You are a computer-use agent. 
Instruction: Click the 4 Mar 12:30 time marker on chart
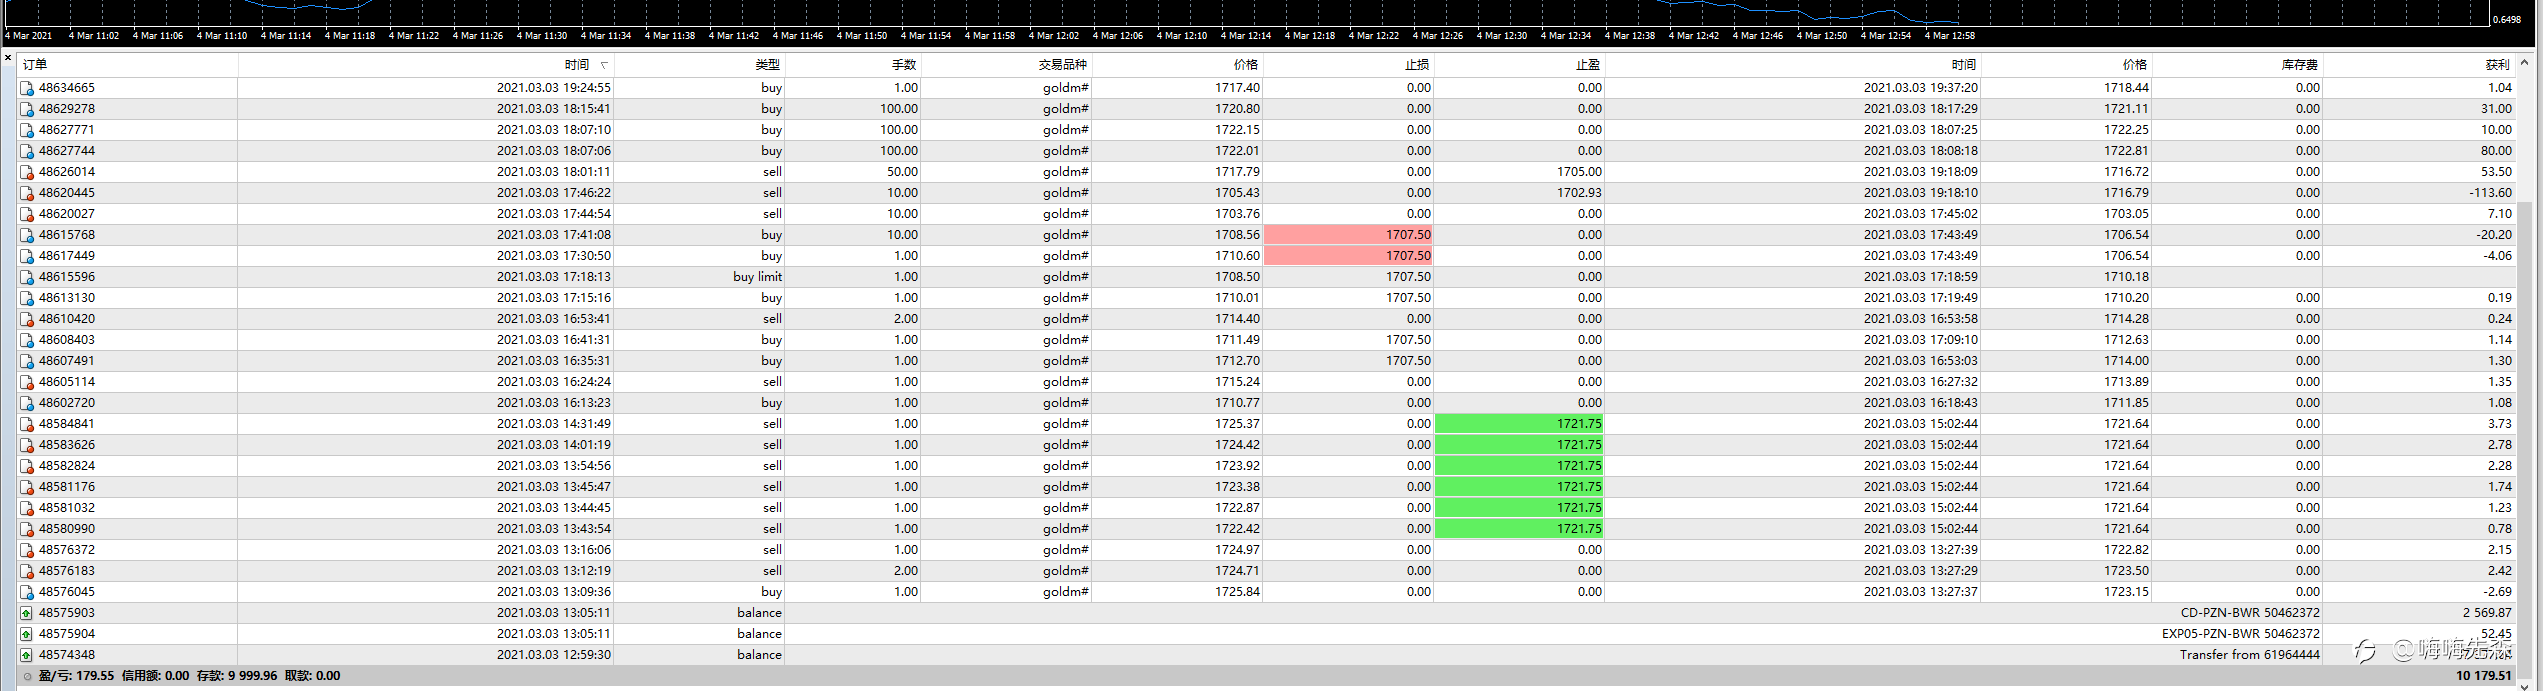coord(1502,36)
